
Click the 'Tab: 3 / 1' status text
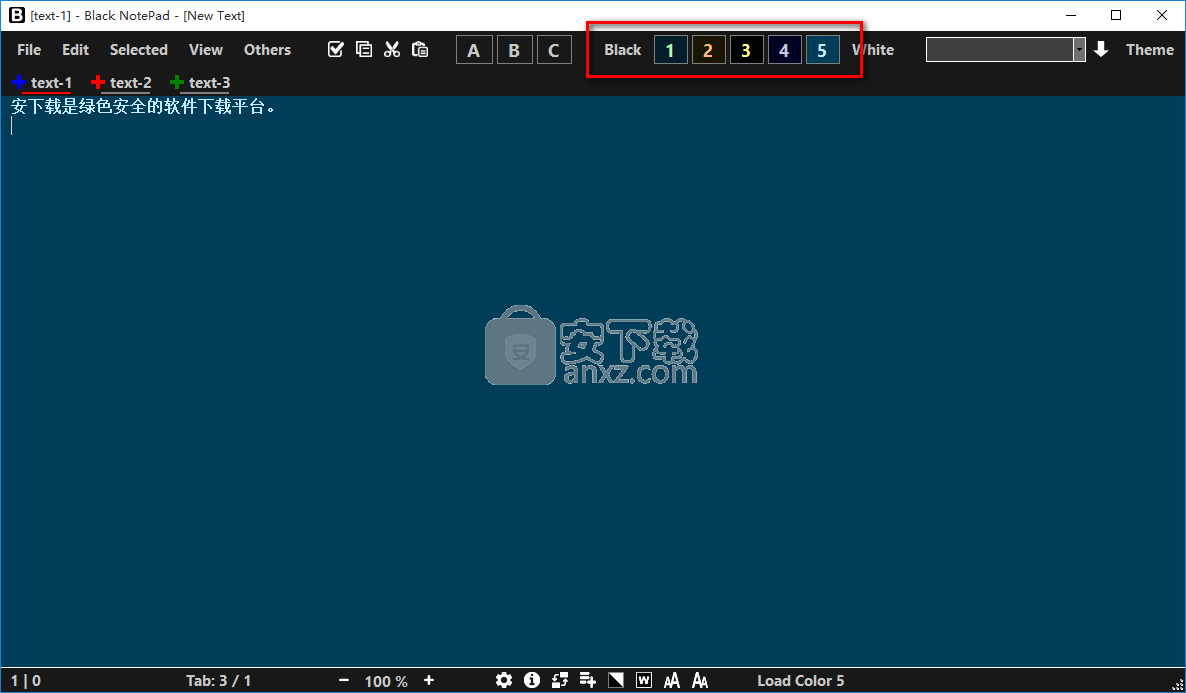click(219, 681)
